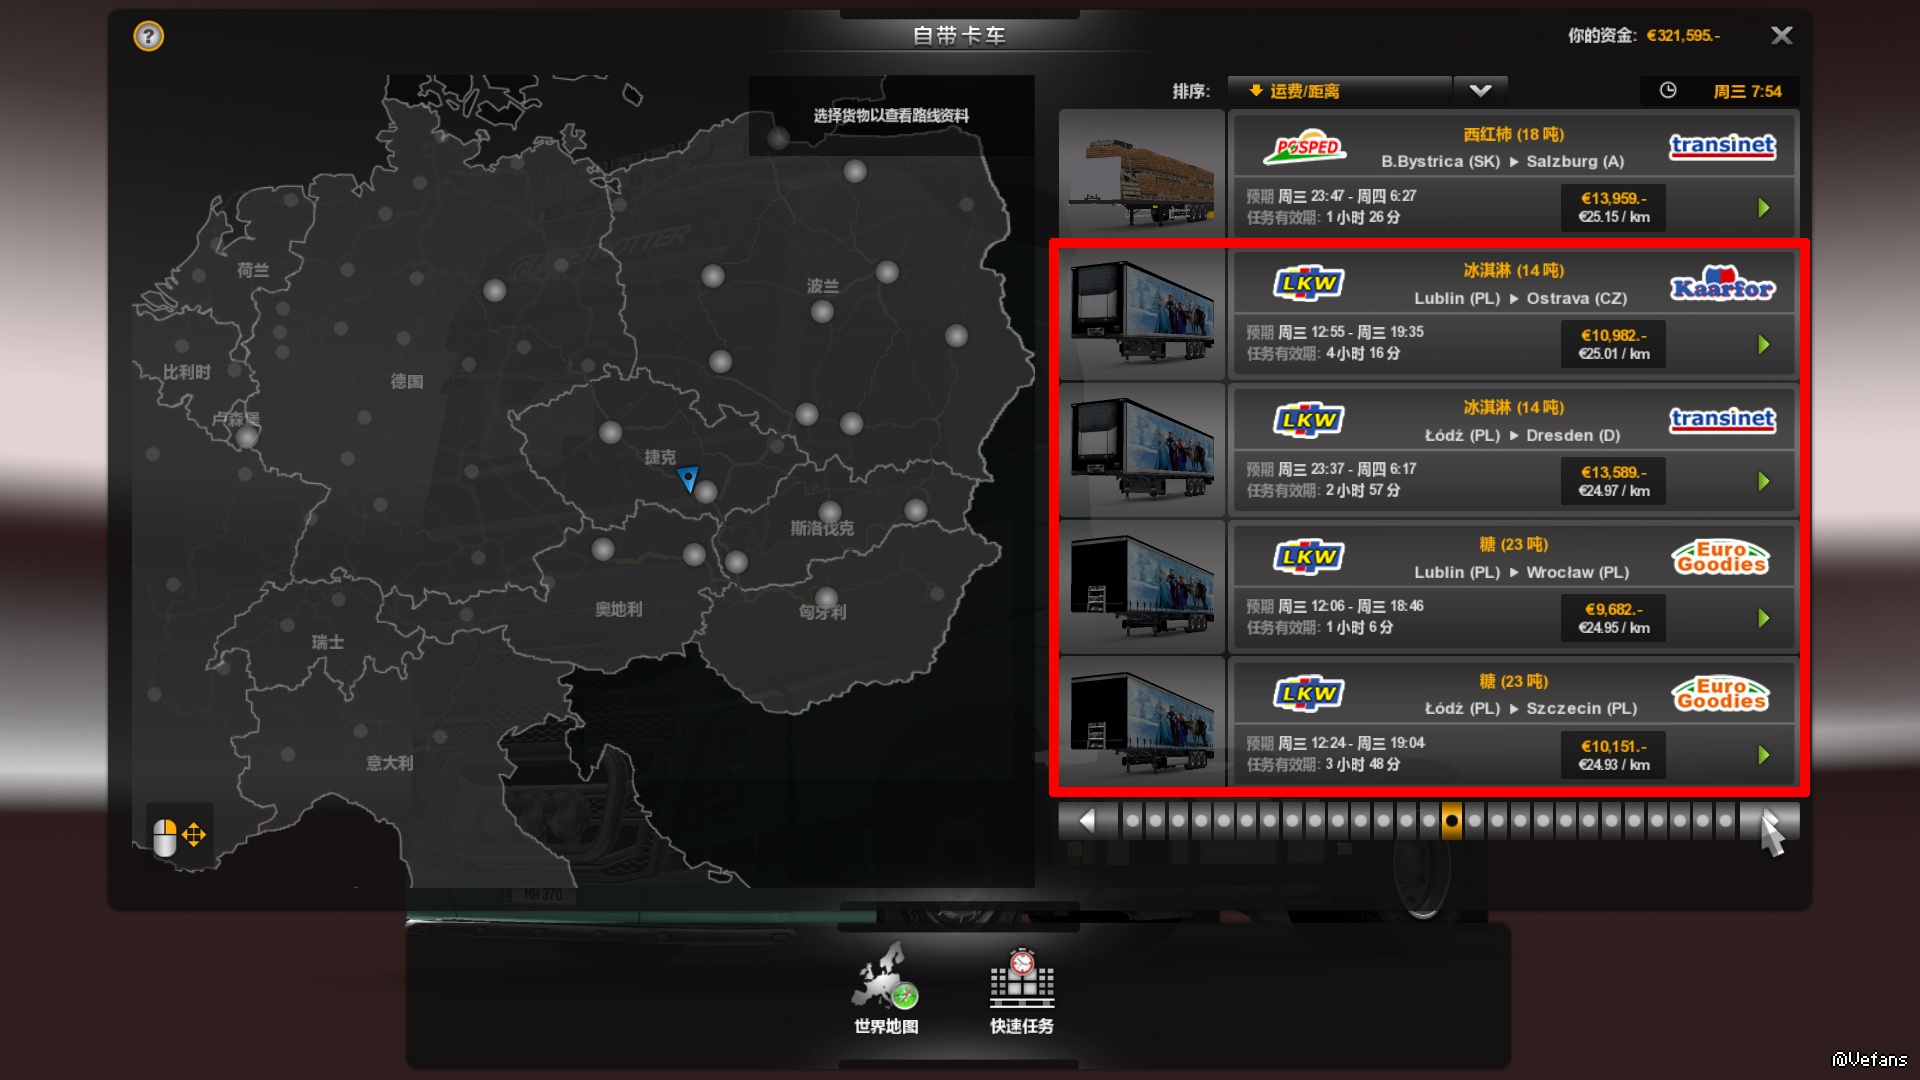Go to previous job page arrow
The width and height of the screenshot is (1920, 1080).
click(x=1087, y=821)
